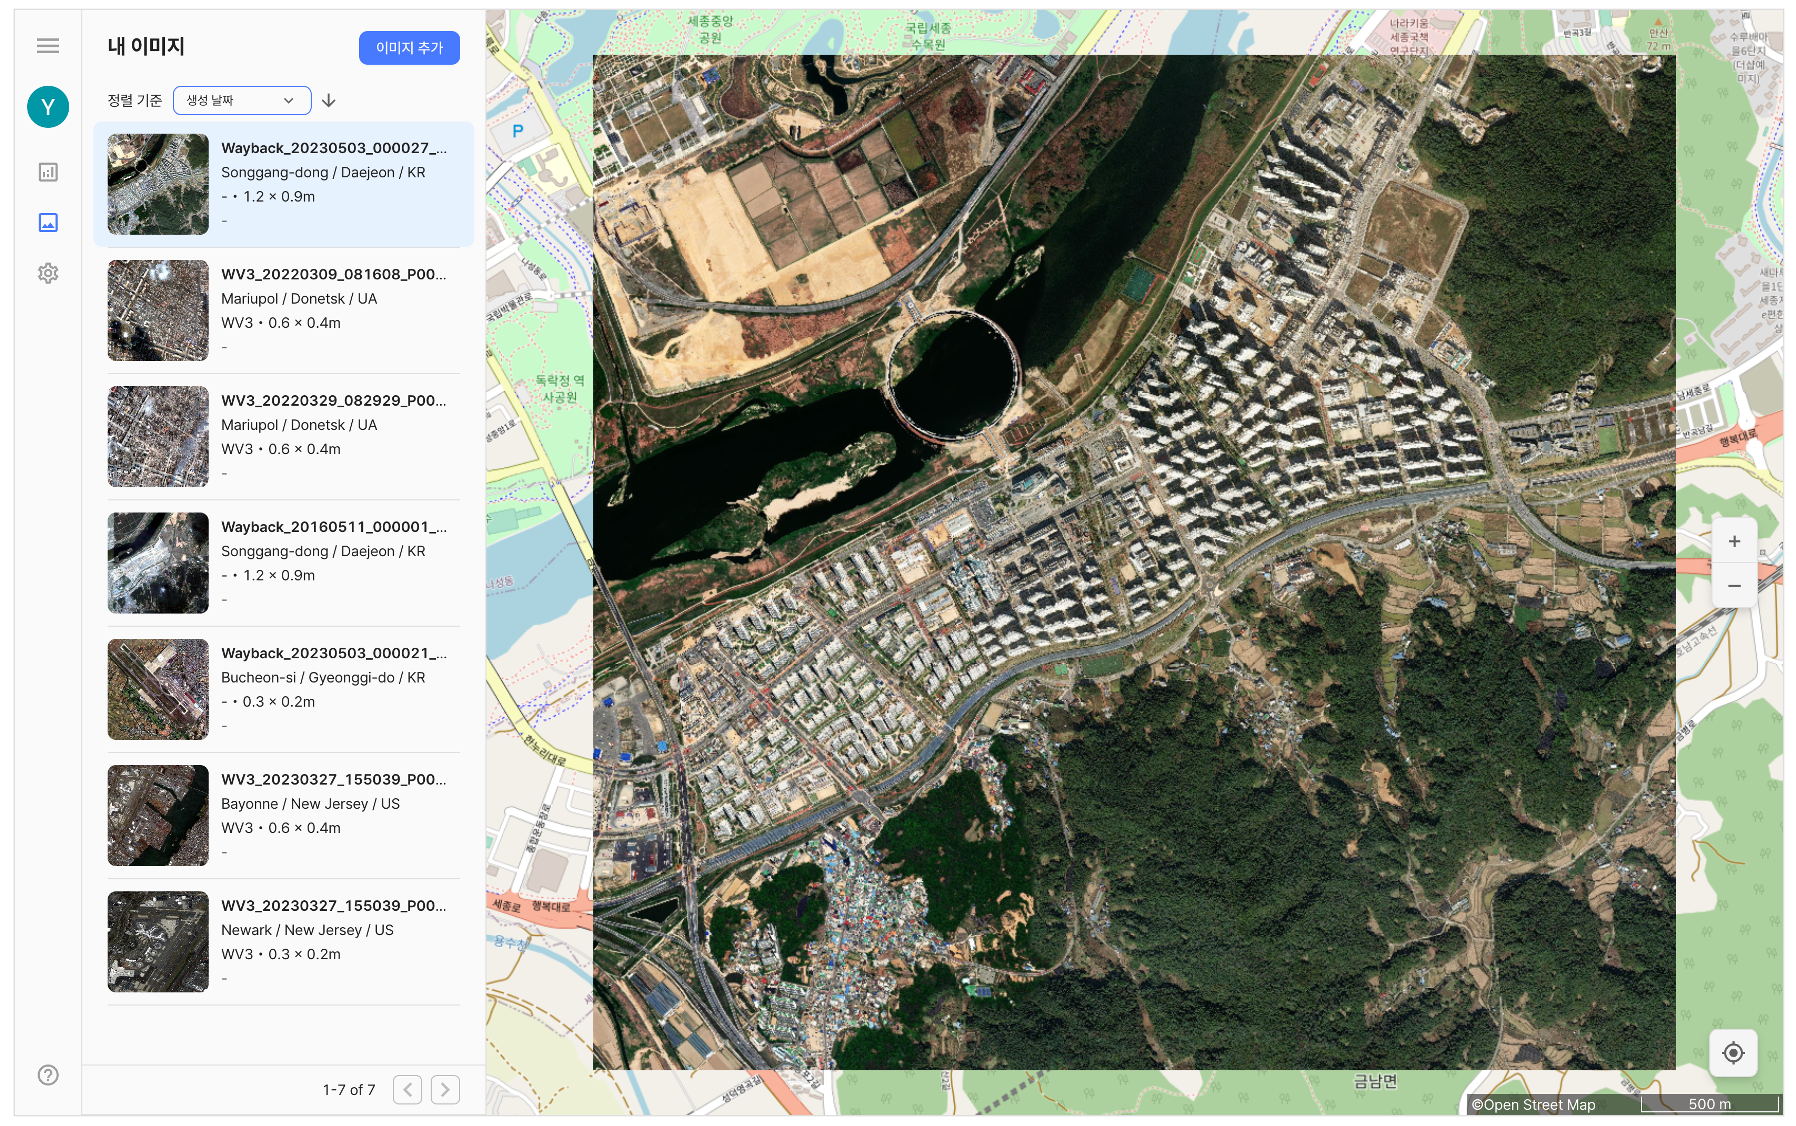
Task: Go to next page of images
Action: 445,1089
